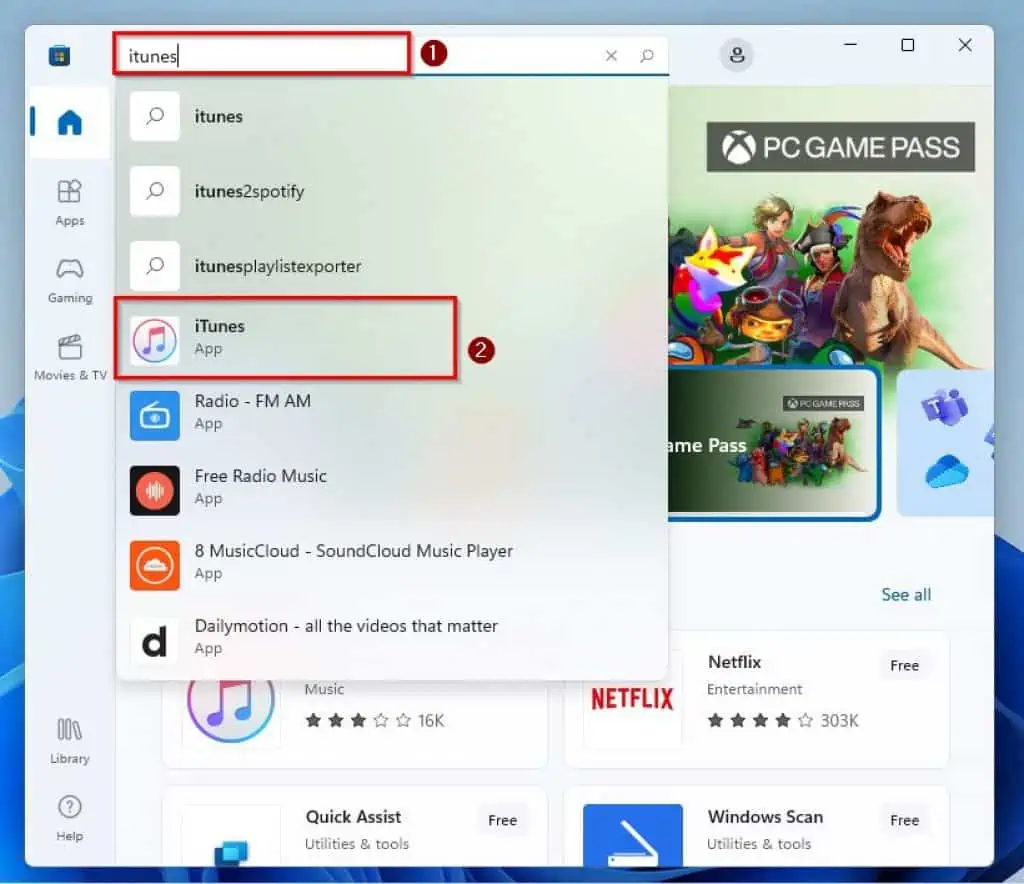
Task: Click the Radio - FM AM blue icon
Action: [x=155, y=416]
